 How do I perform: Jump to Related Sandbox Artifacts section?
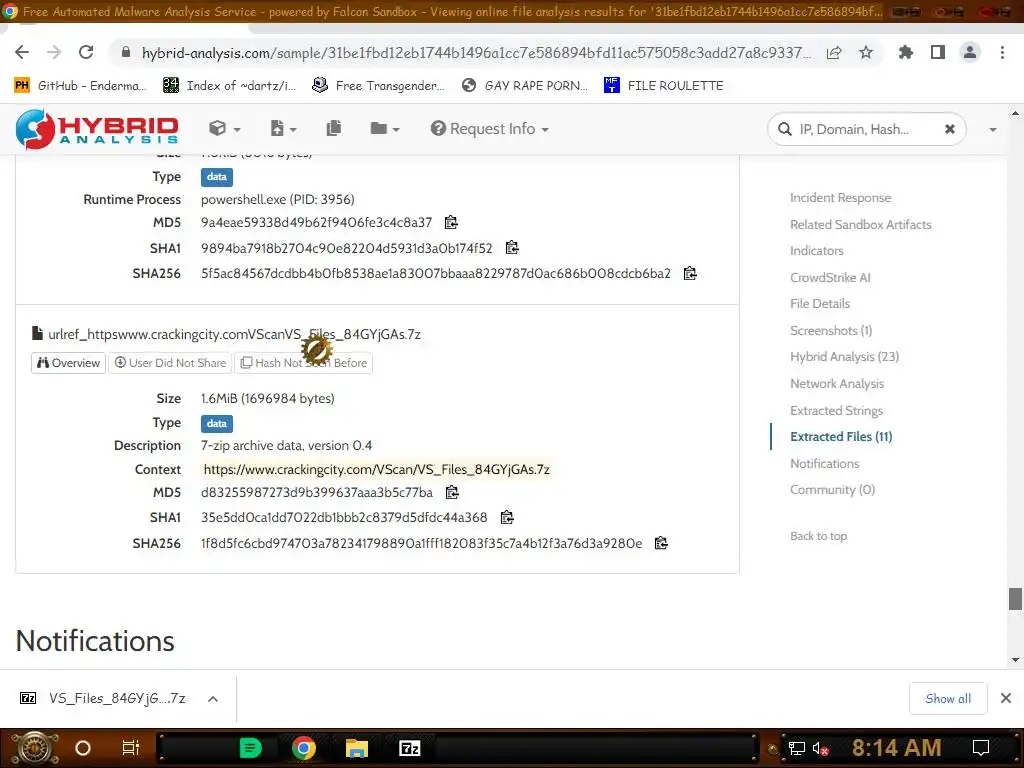pyautogui.click(x=860, y=225)
